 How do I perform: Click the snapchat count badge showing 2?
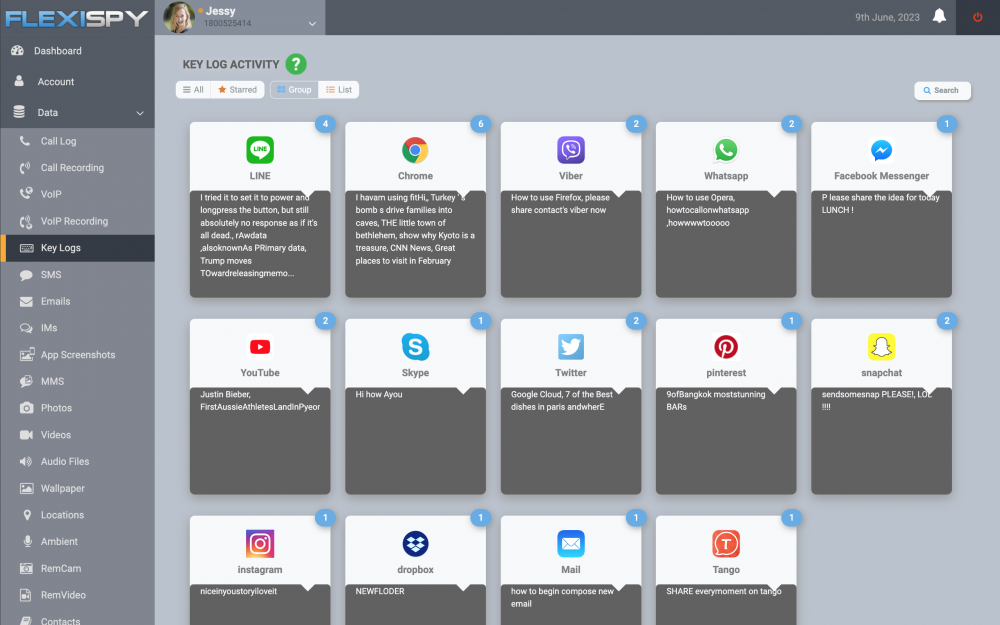click(x=947, y=321)
